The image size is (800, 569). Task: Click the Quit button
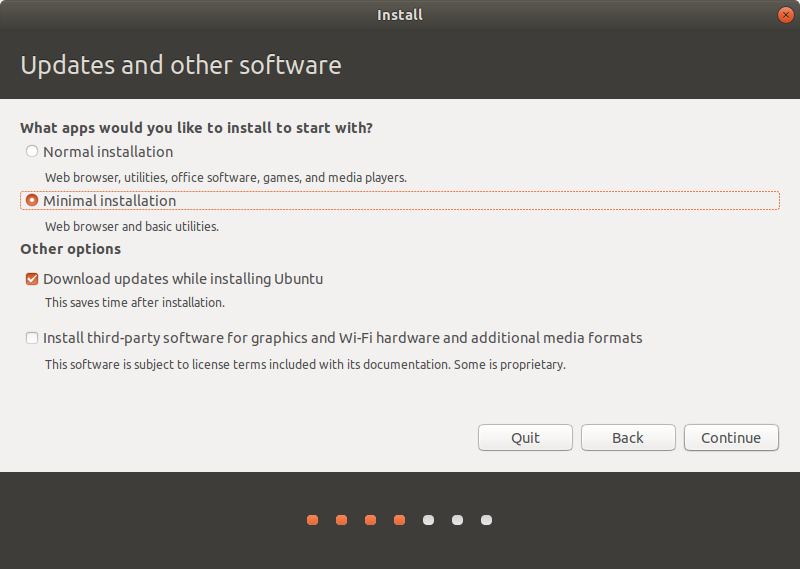coord(525,437)
